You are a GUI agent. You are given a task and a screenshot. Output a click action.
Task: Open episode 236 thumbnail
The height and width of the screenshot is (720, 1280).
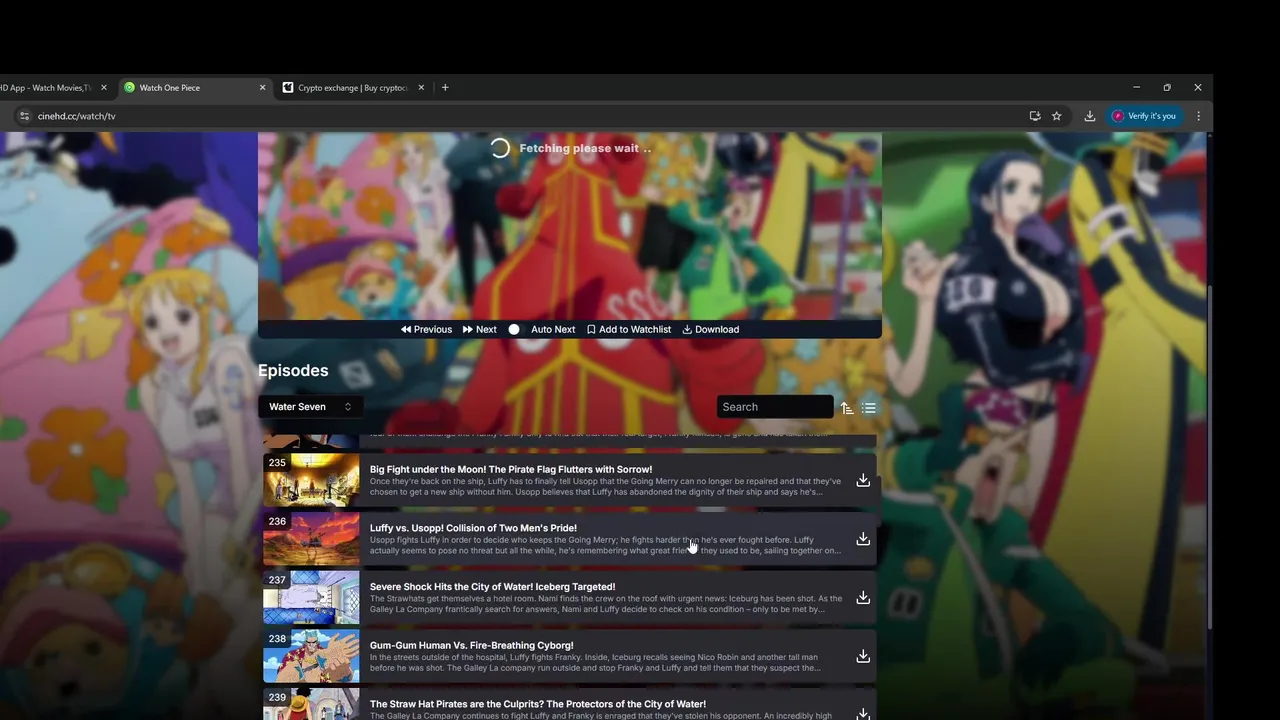point(311,539)
